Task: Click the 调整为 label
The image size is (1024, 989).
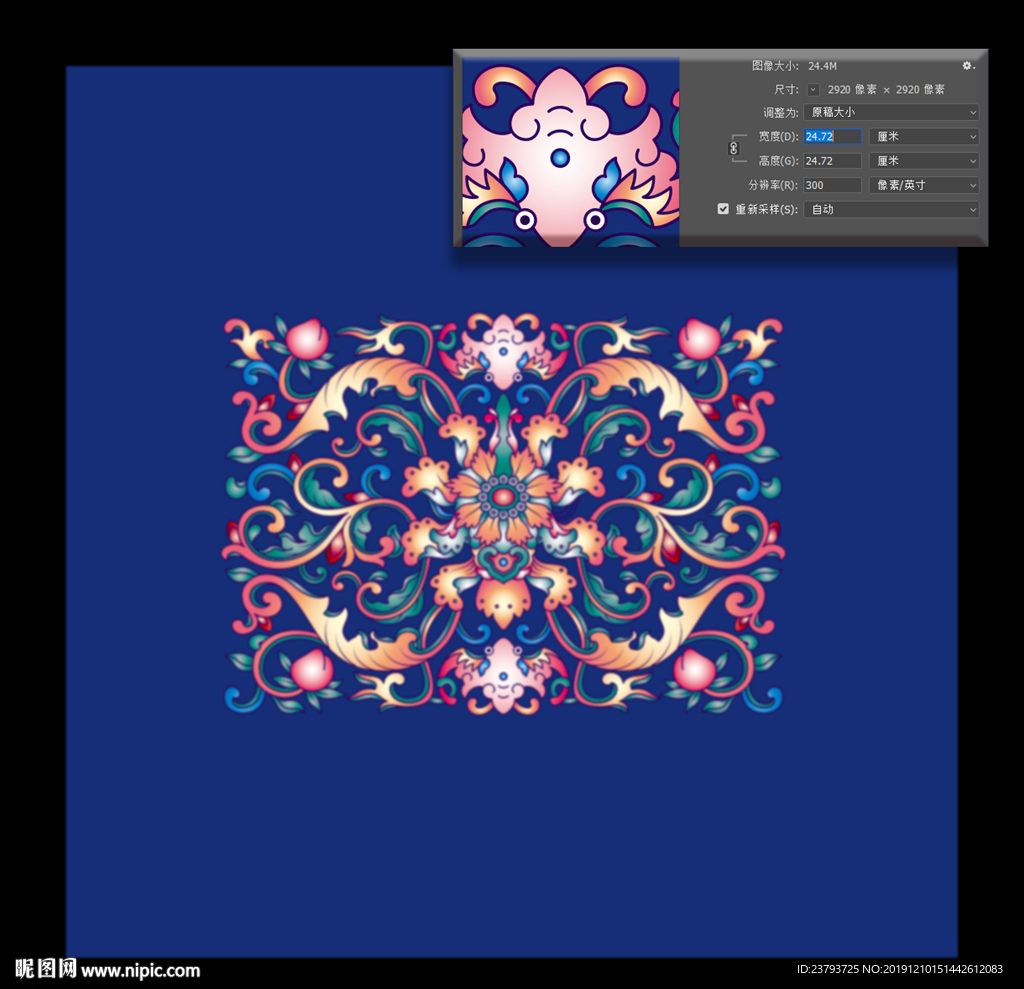Action: [x=780, y=112]
